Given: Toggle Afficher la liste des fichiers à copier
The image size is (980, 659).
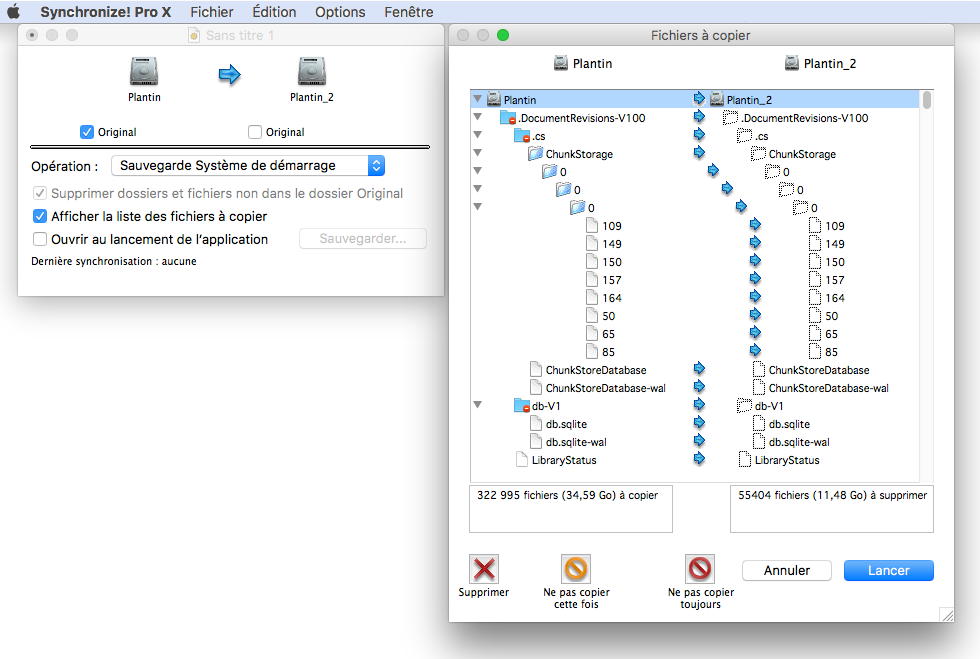Looking at the screenshot, I should tap(40, 216).
